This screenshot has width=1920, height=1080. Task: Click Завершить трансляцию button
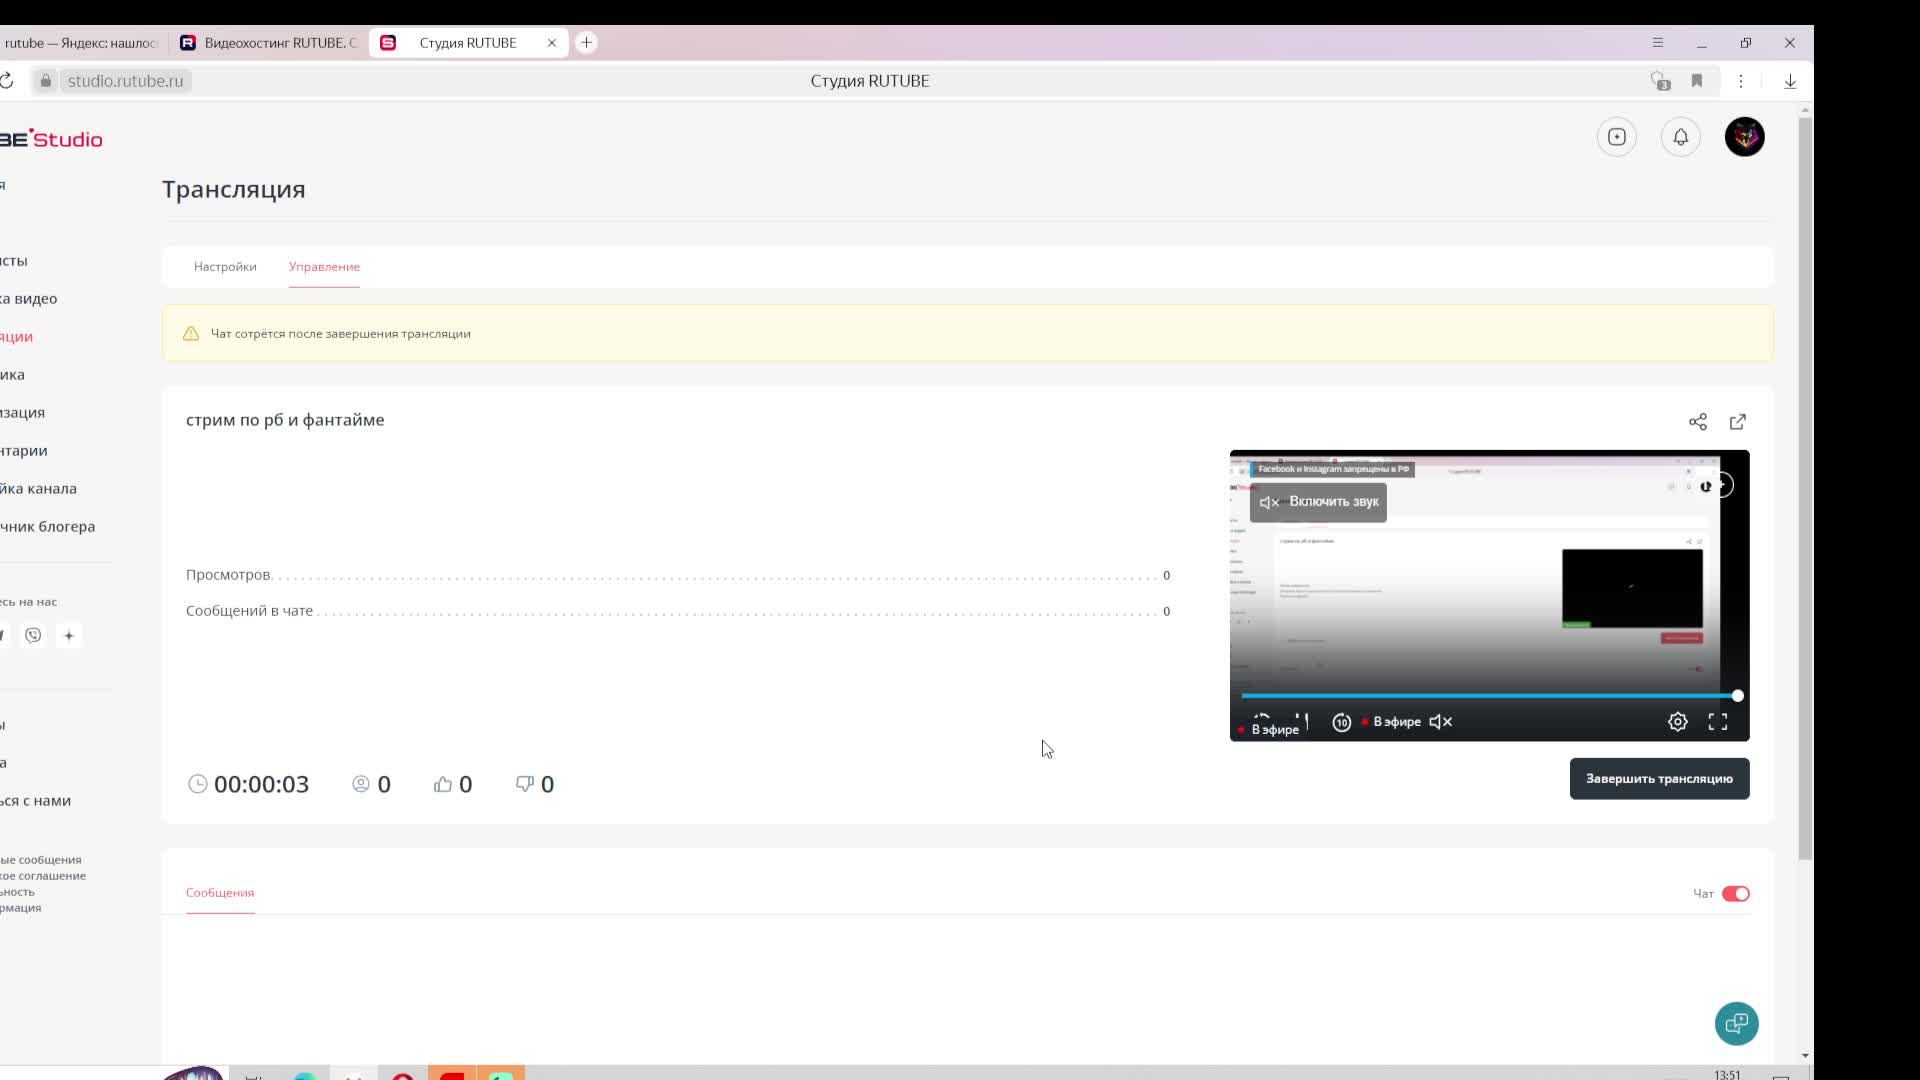click(x=1660, y=779)
